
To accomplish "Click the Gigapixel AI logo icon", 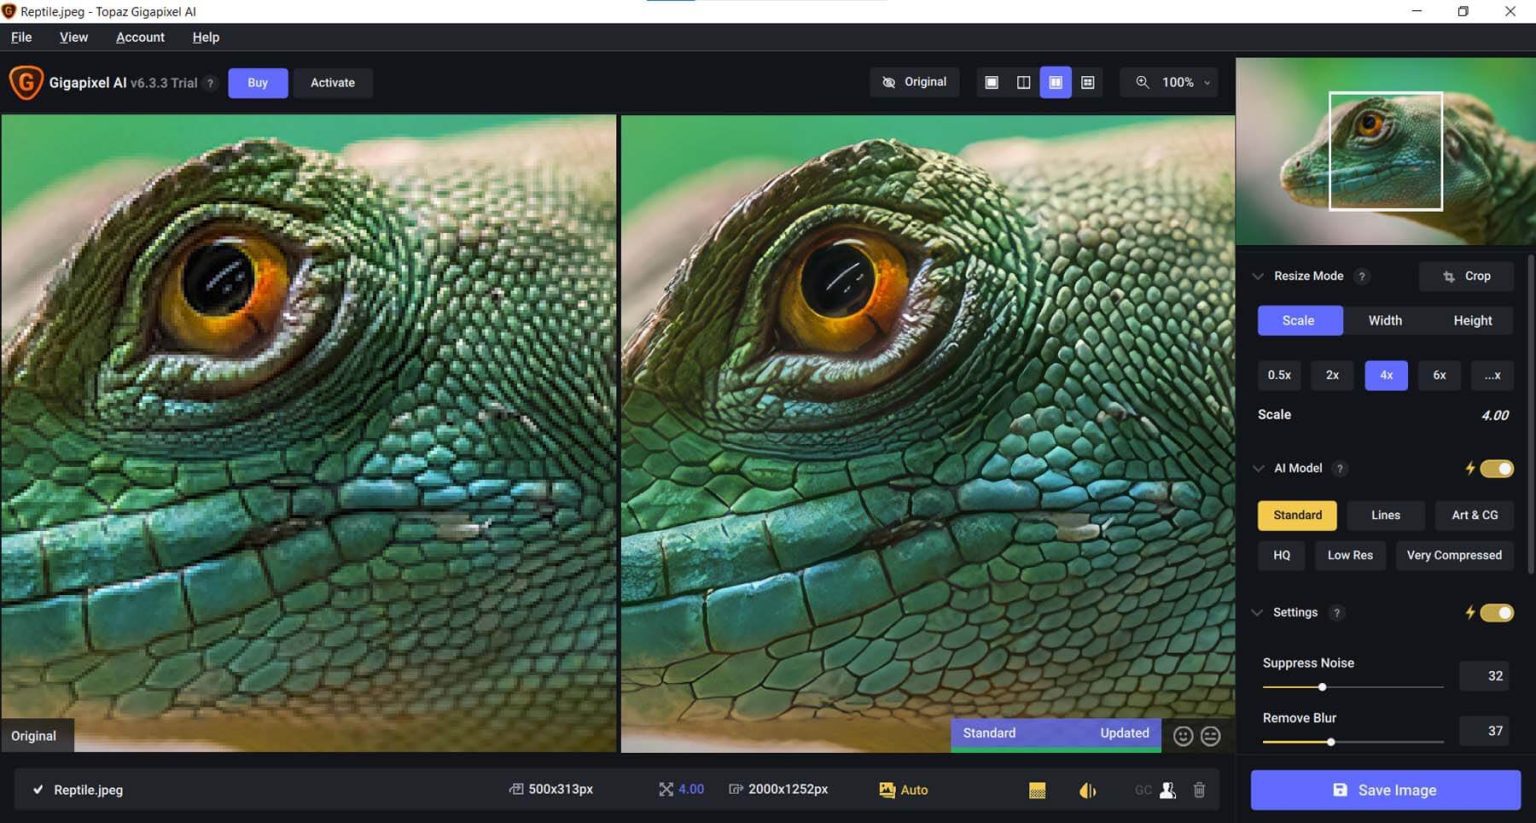I will tap(26, 82).
